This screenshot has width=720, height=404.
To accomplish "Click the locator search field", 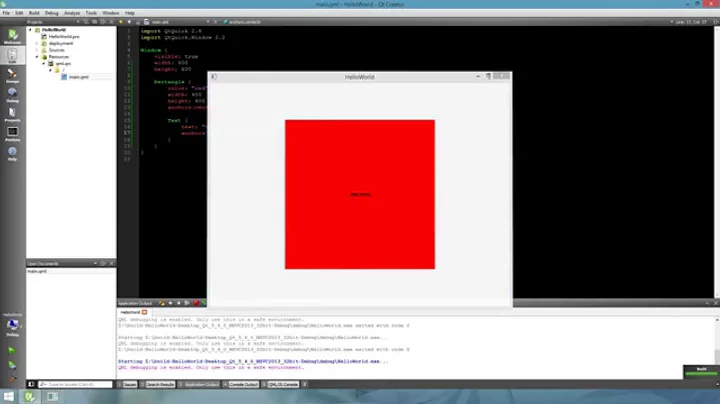I will click(75, 384).
